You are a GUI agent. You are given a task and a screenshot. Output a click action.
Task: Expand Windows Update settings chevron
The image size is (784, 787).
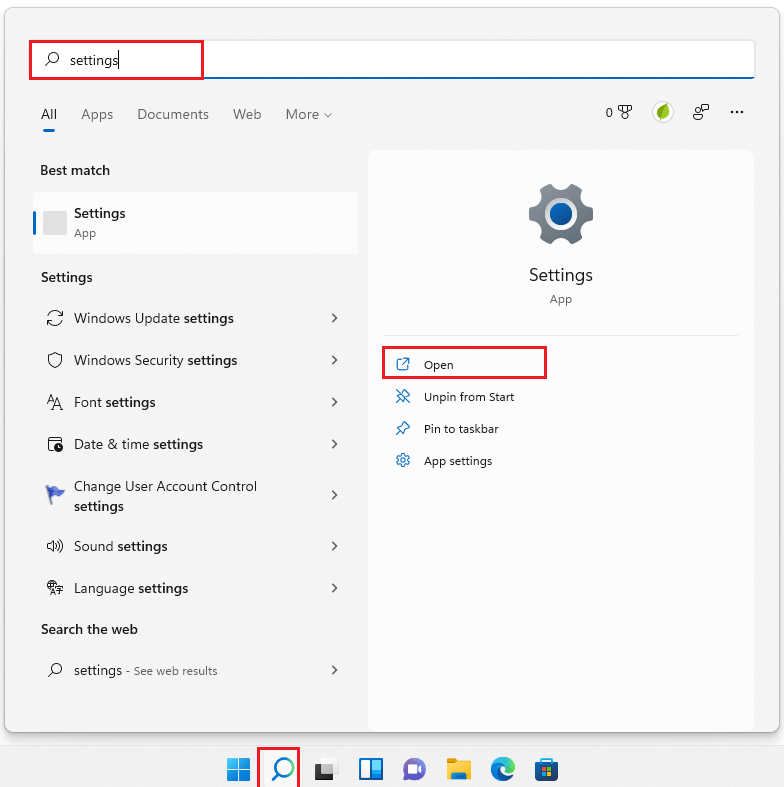pyautogui.click(x=334, y=318)
